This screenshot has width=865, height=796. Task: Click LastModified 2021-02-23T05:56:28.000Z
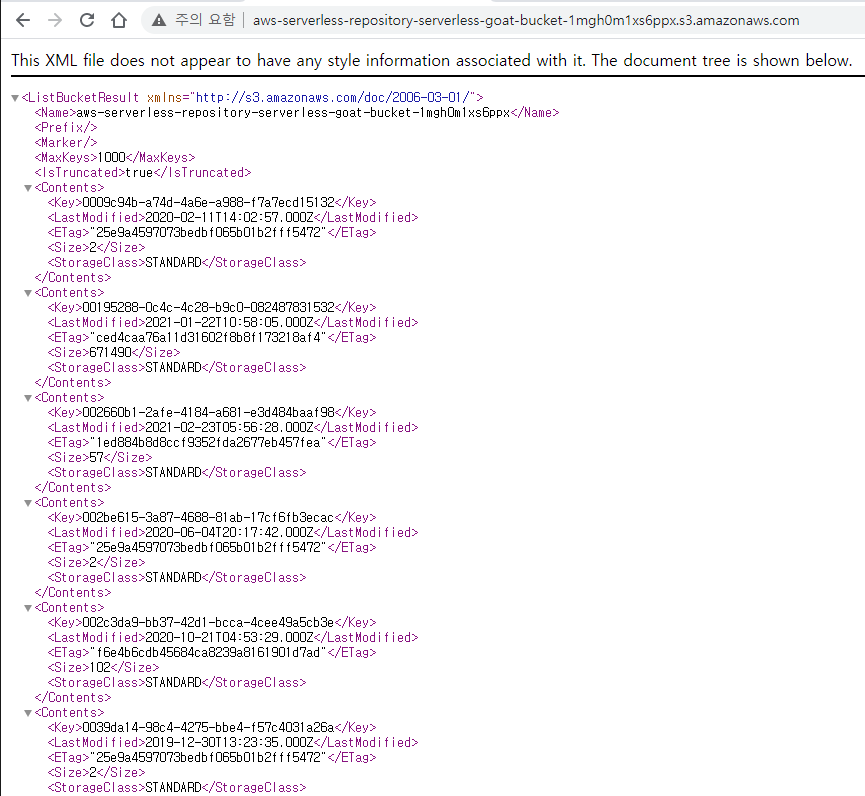click(x=229, y=428)
